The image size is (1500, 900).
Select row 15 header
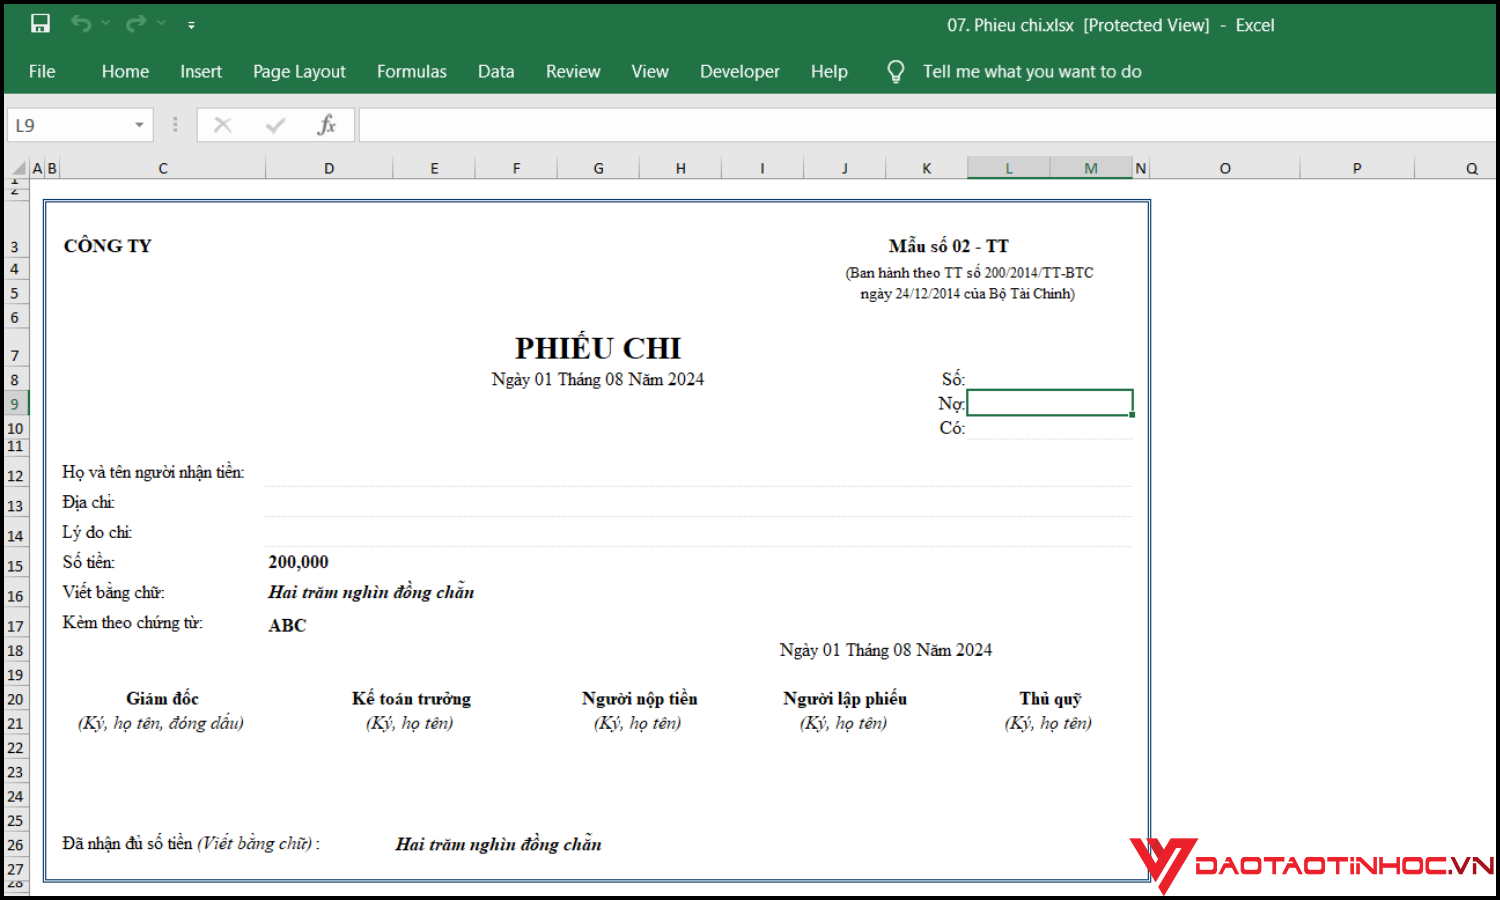click(15, 566)
